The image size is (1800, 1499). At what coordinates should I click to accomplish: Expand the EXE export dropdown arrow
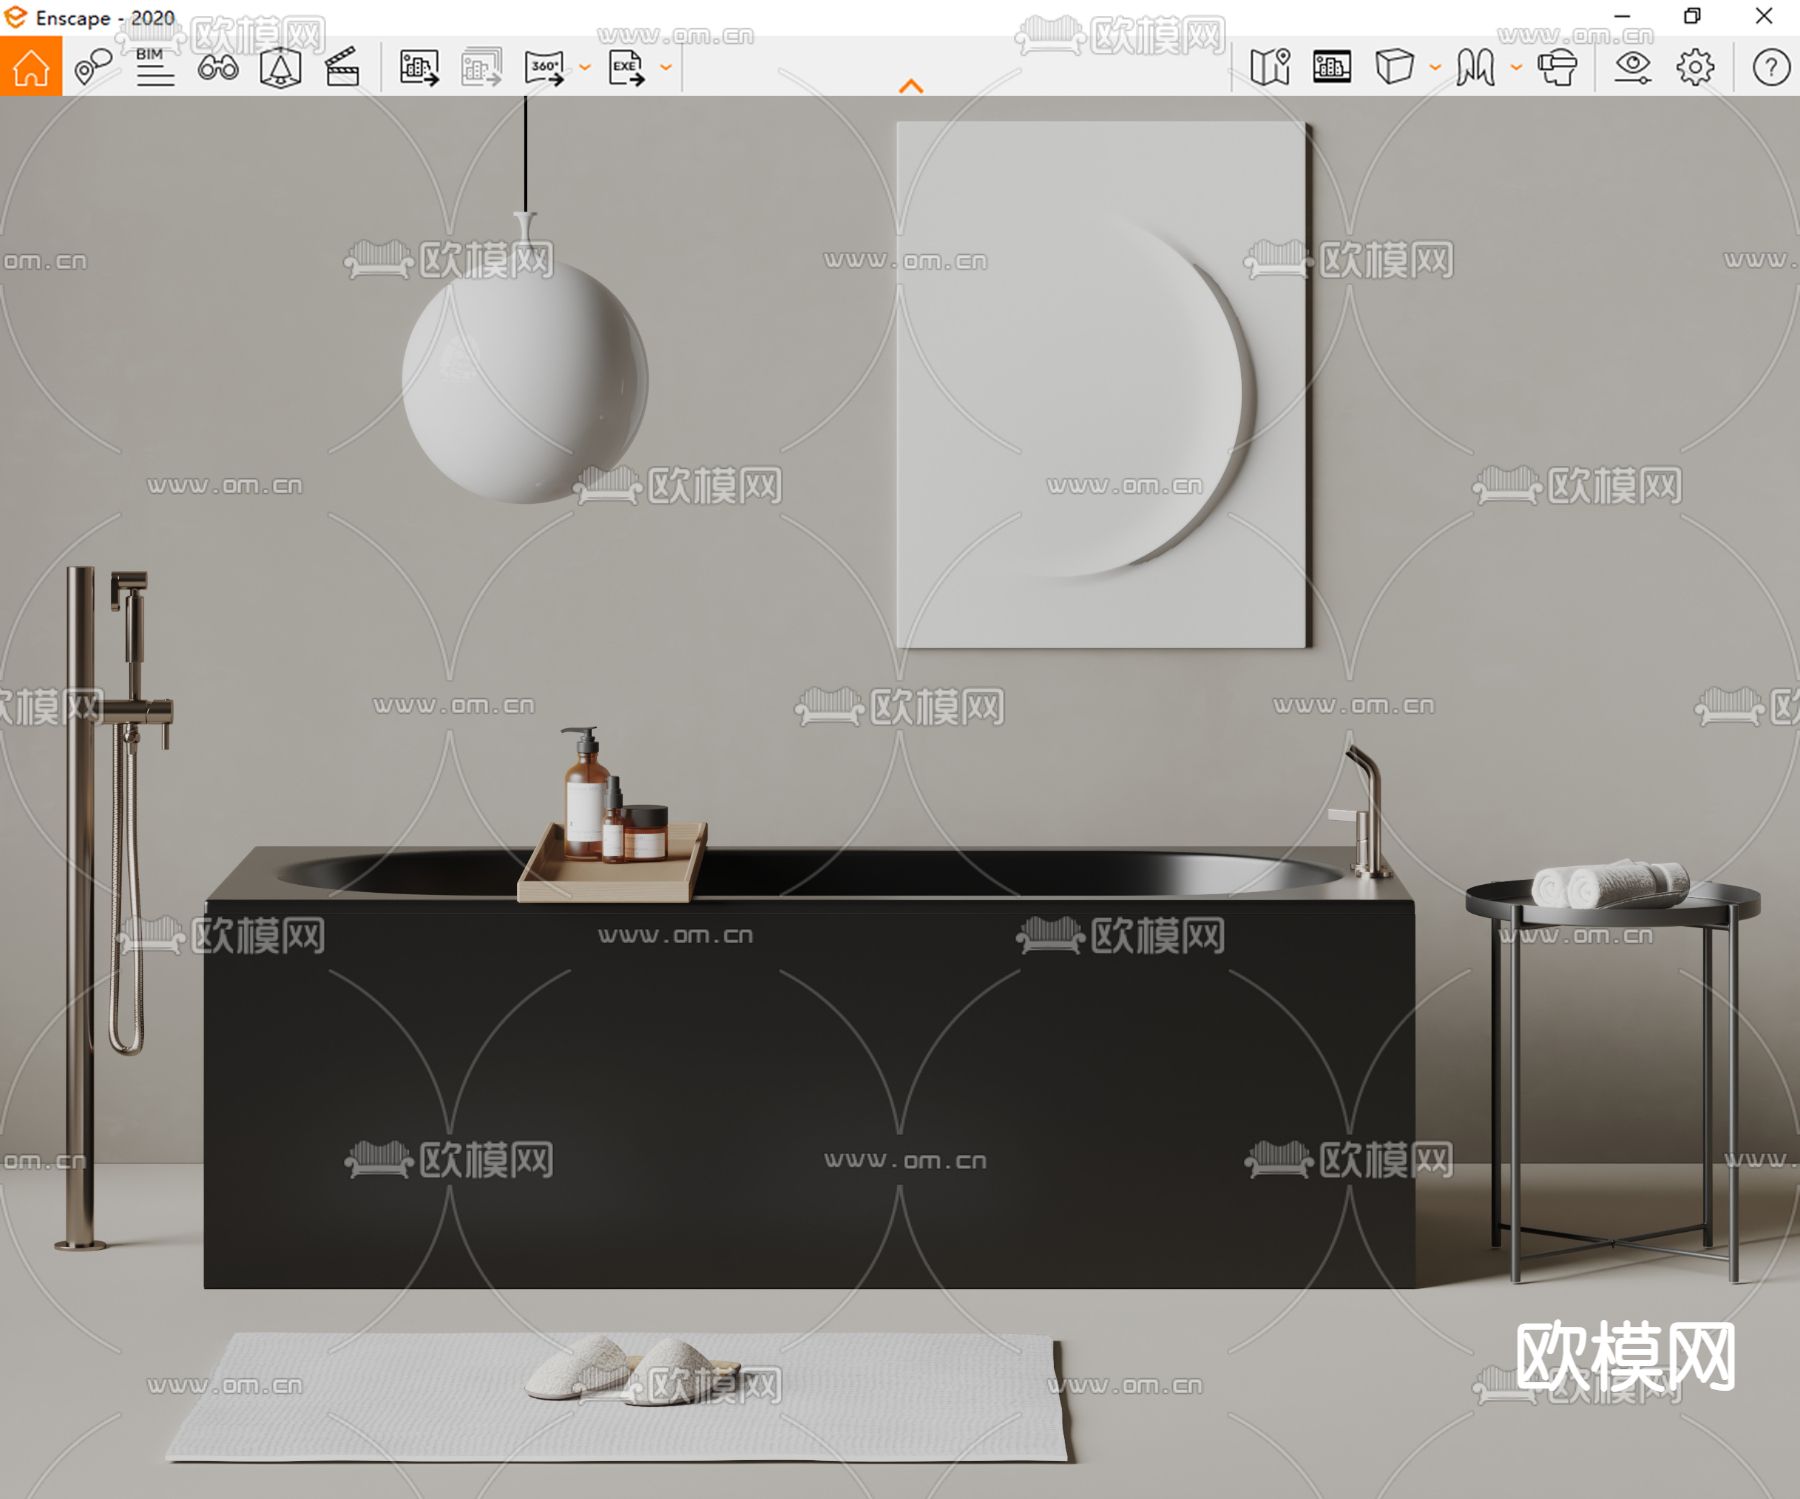pyautogui.click(x=666, y=68)
